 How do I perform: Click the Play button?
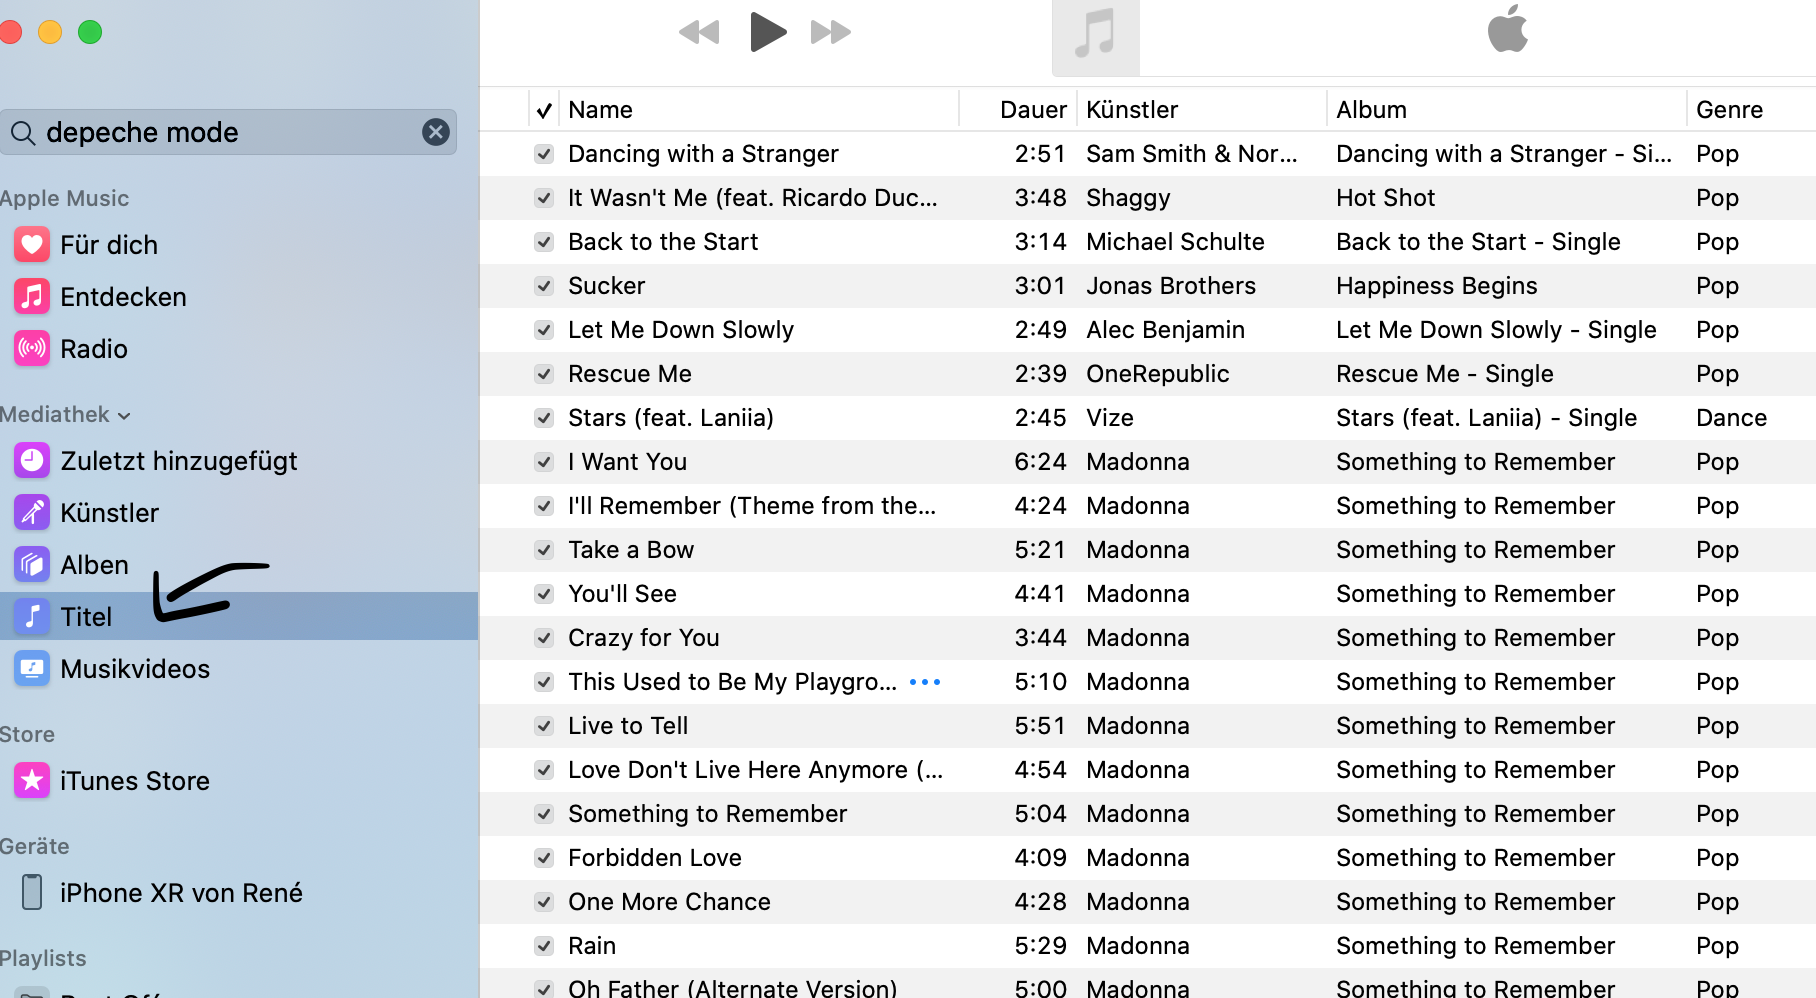768,32
